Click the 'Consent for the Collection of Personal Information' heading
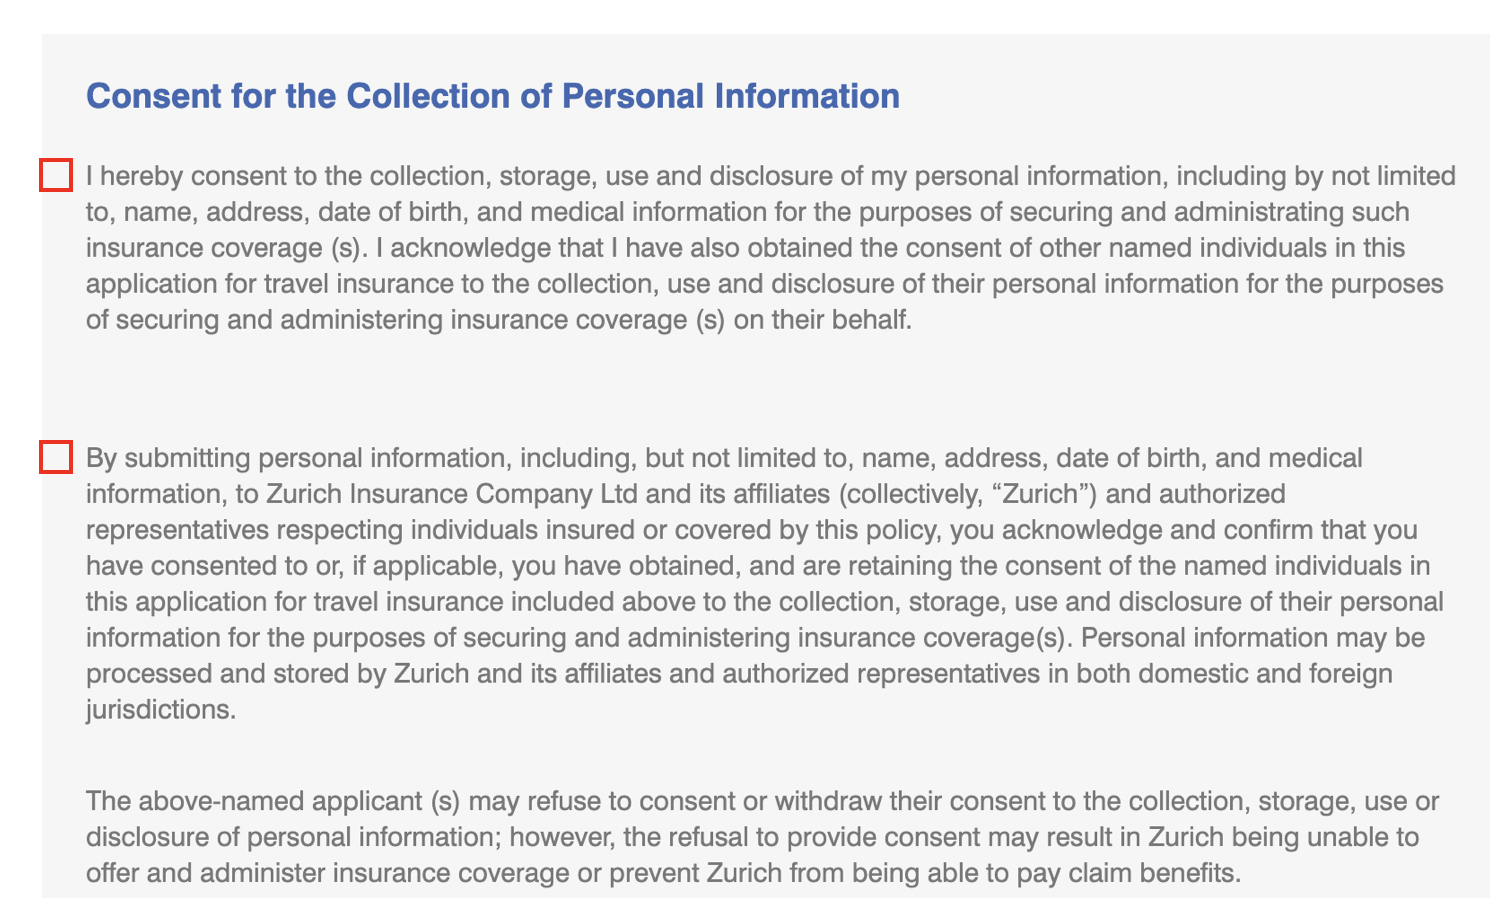 tap(493, 96)
